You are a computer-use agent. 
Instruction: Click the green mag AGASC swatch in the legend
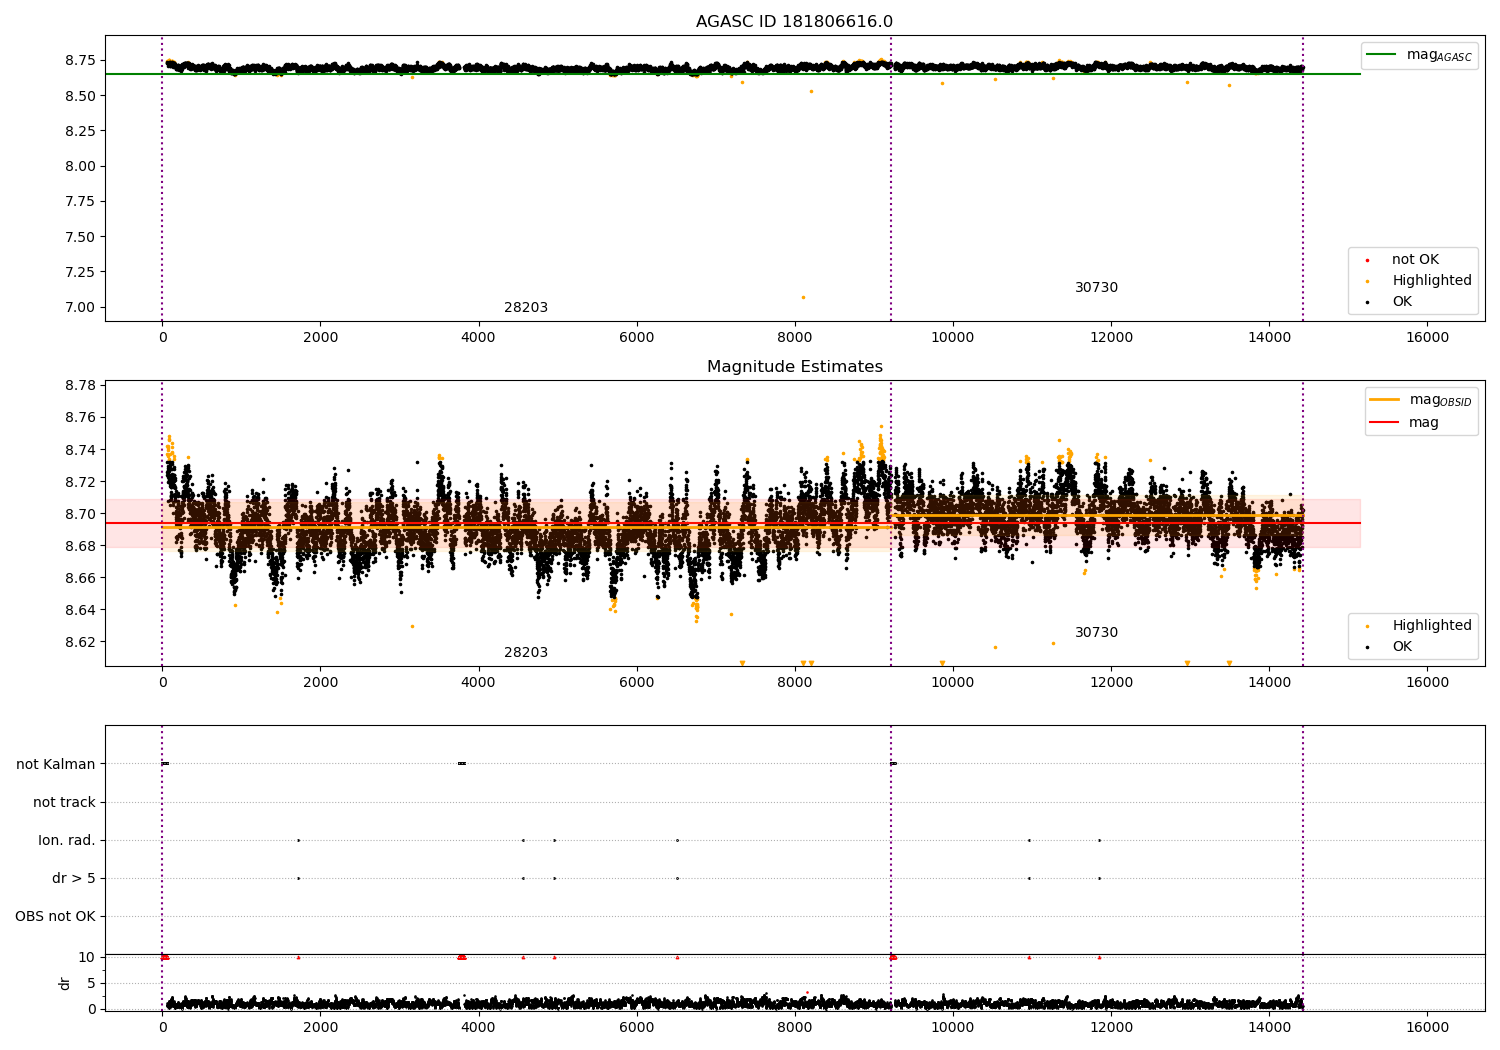[1382, 55]
